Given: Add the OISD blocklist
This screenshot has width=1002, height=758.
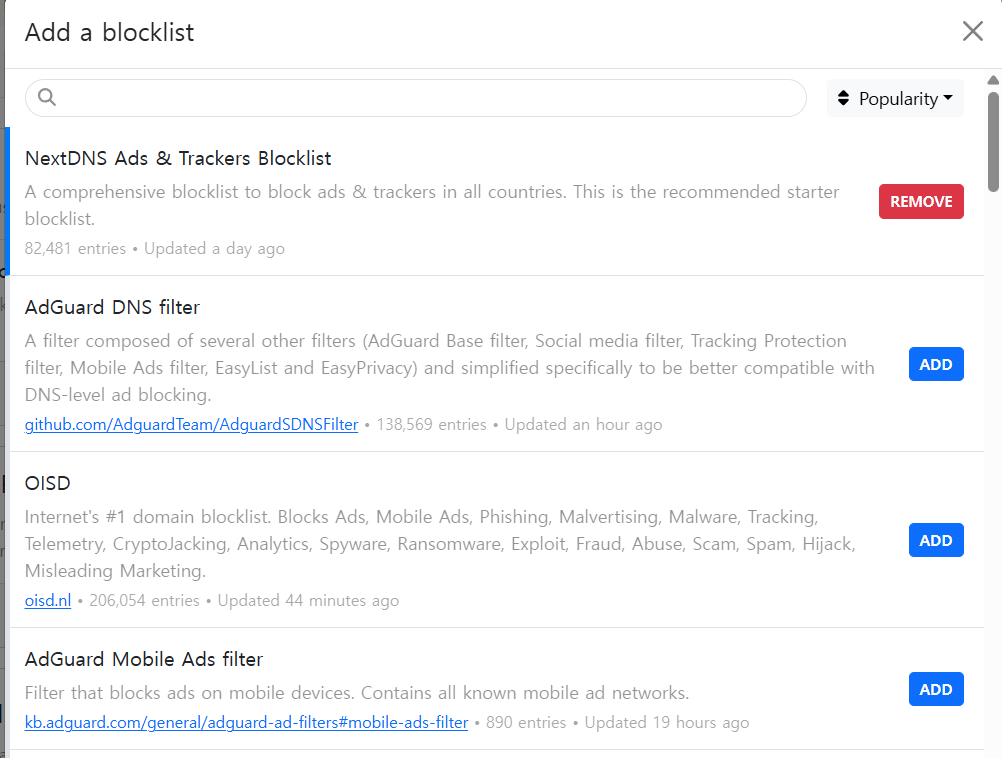Looking at the screenshot, I should click(936, 540).
